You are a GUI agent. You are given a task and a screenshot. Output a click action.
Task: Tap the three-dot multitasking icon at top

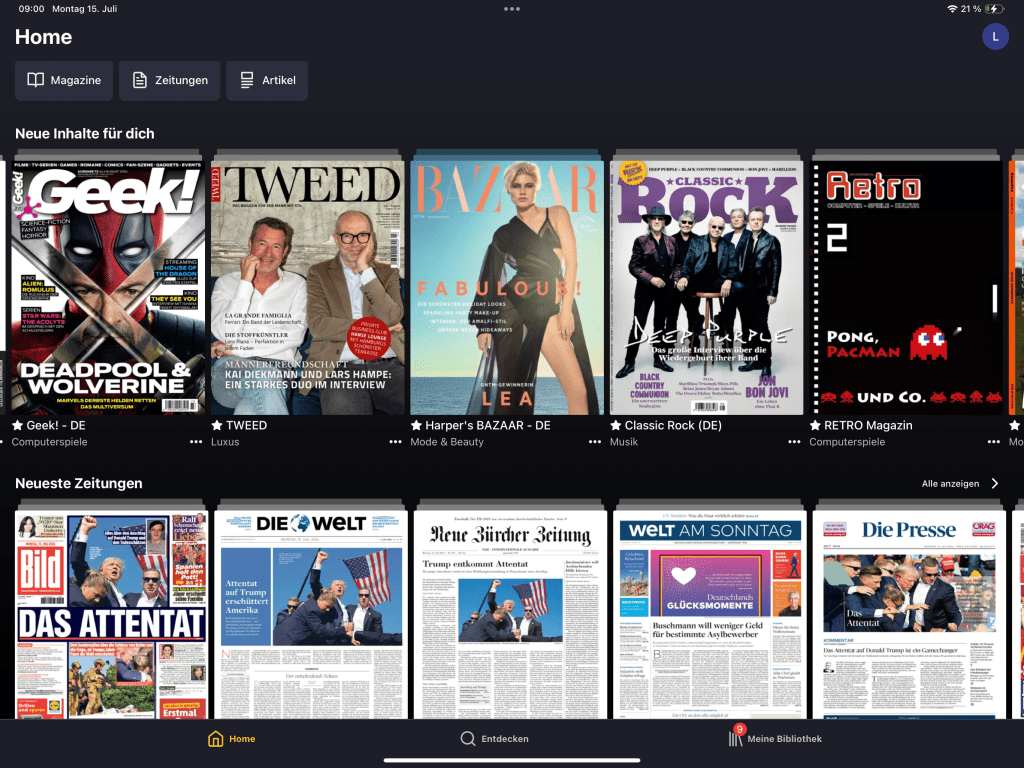[512, 9]
